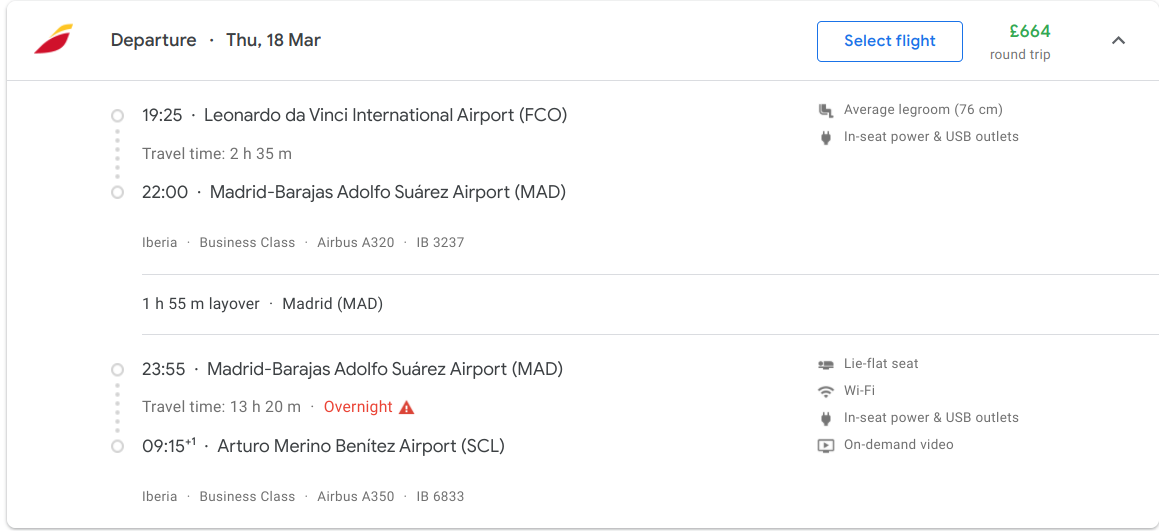Screen dimensions: 1159x531
Task: Click the £664 round trip price
Action: [1029, 32]
